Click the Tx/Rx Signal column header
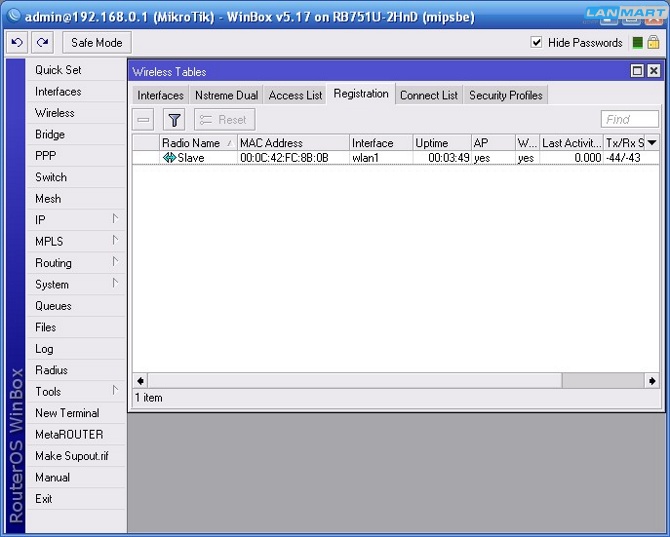670x537 pixels. pos(624,143)
